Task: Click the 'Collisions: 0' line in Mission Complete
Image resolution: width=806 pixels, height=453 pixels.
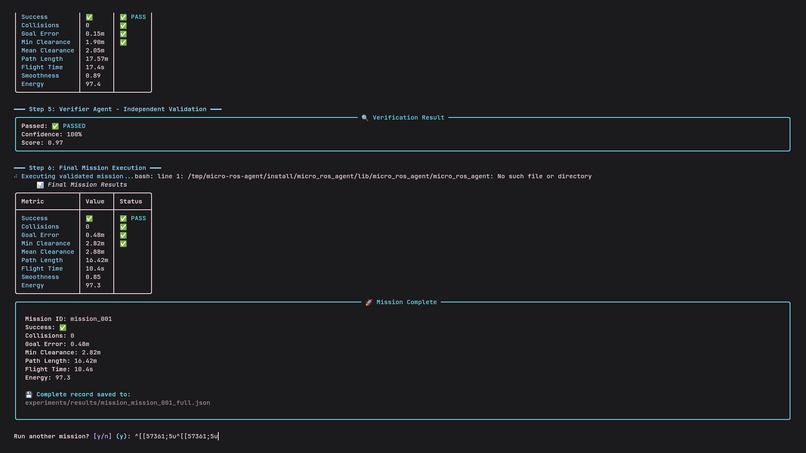Action: pos(50,336)
